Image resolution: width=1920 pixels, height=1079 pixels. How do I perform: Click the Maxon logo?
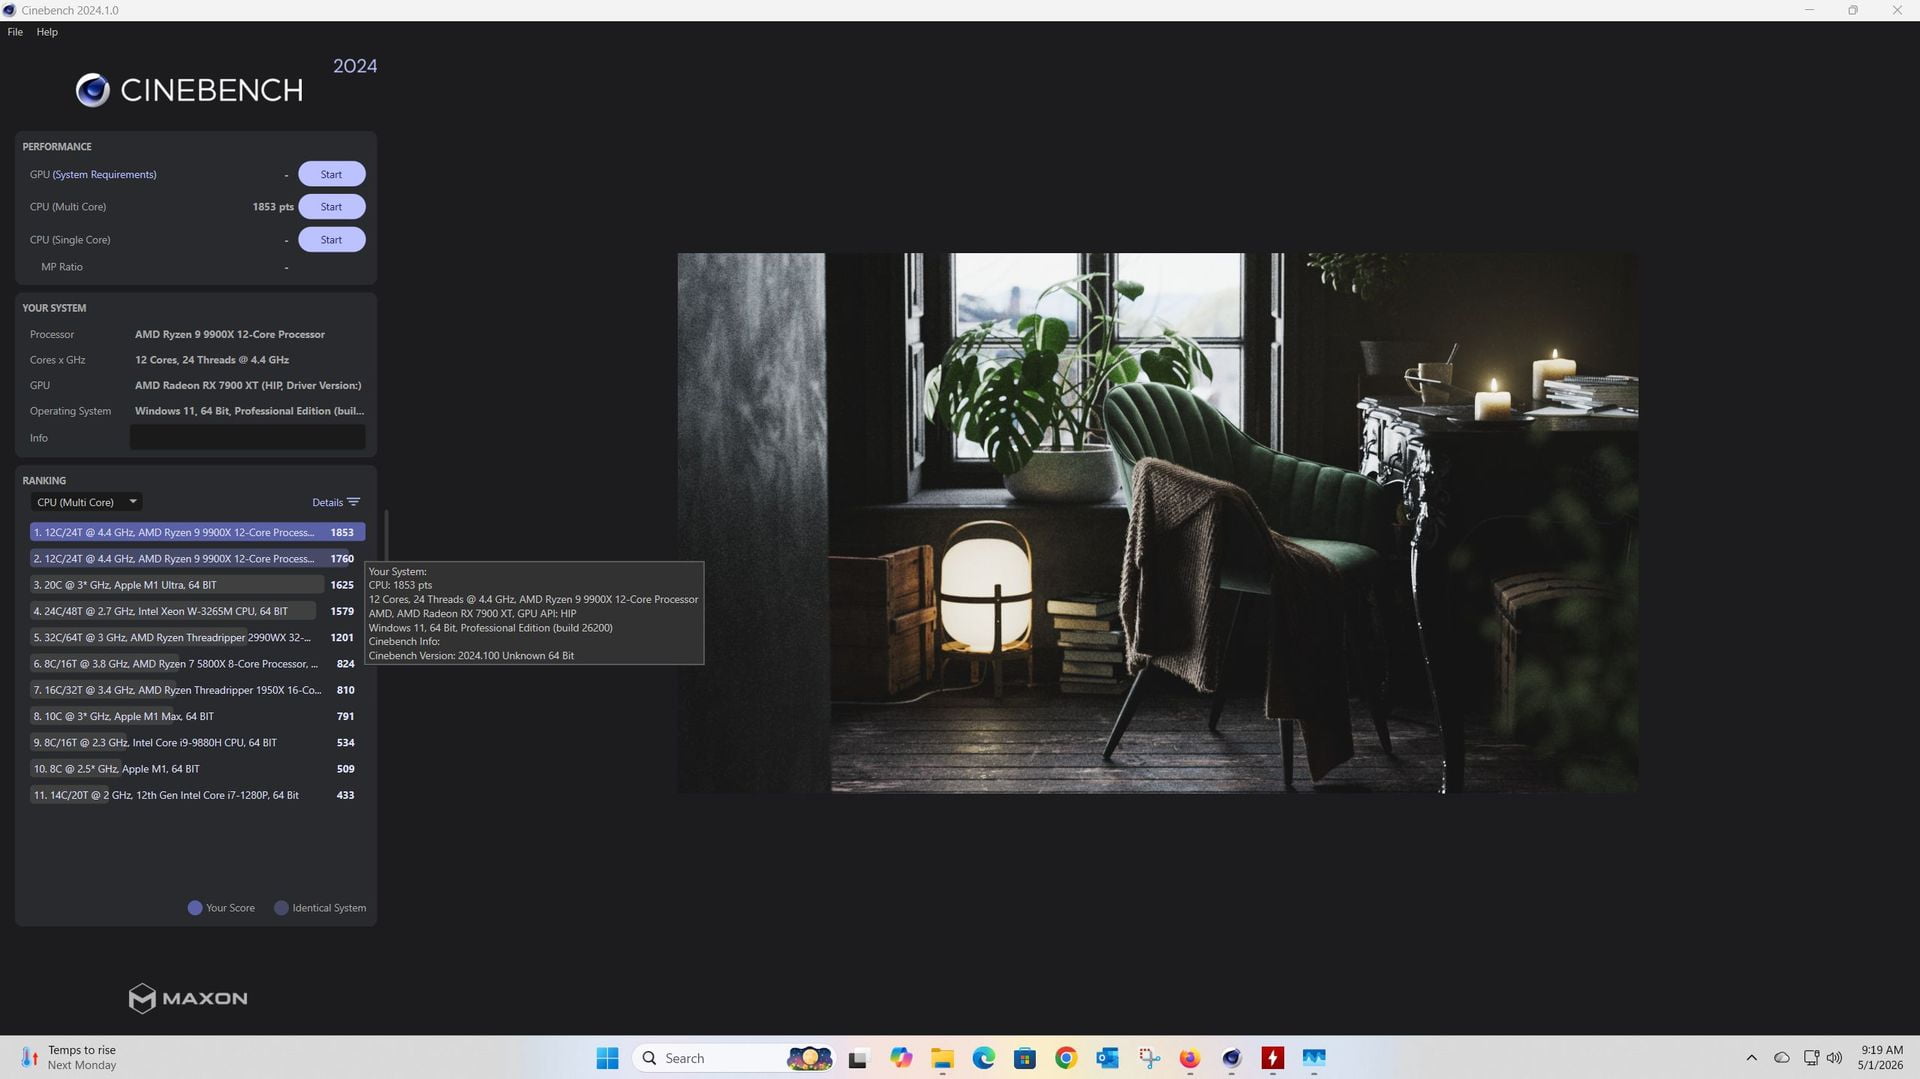pyautogui.click(x=188, y=998)
